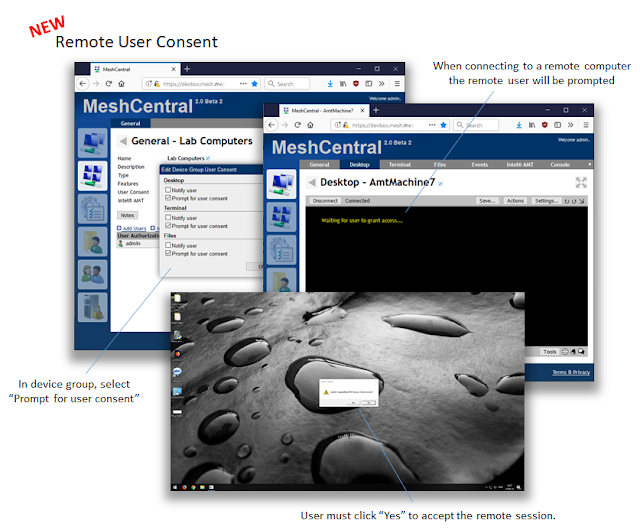Click the Save... button in desktop toolbar
The image size is (640, 530).
[x=487, y=201]
